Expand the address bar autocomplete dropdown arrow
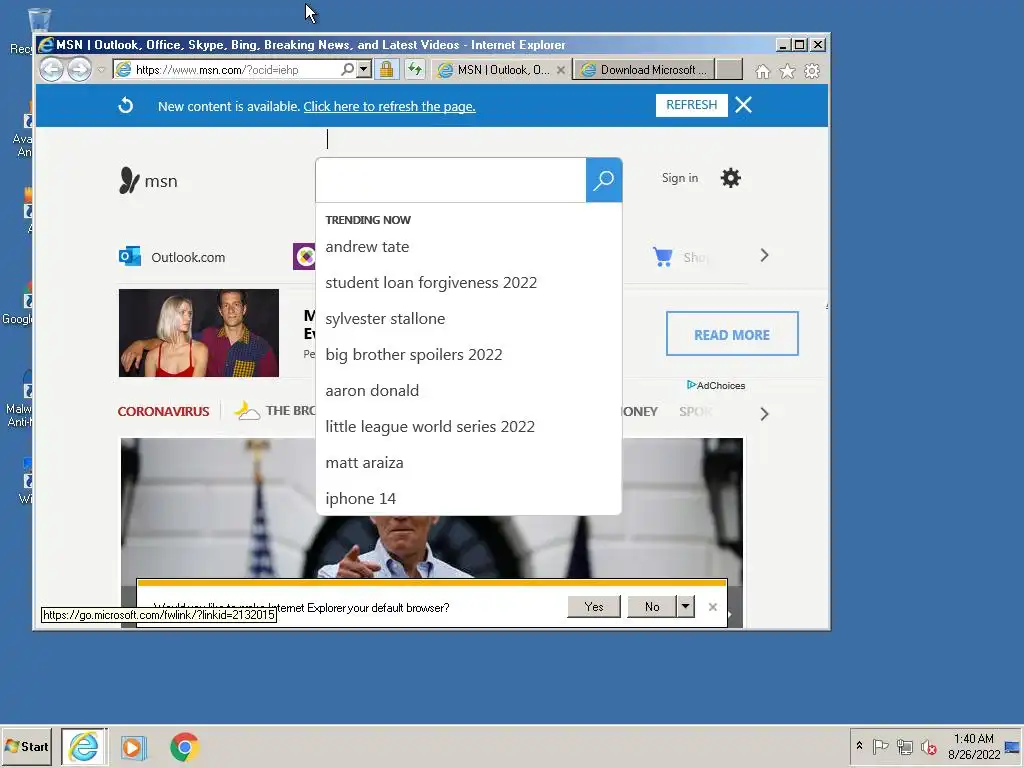The image size is (1024, 768). 364,69
